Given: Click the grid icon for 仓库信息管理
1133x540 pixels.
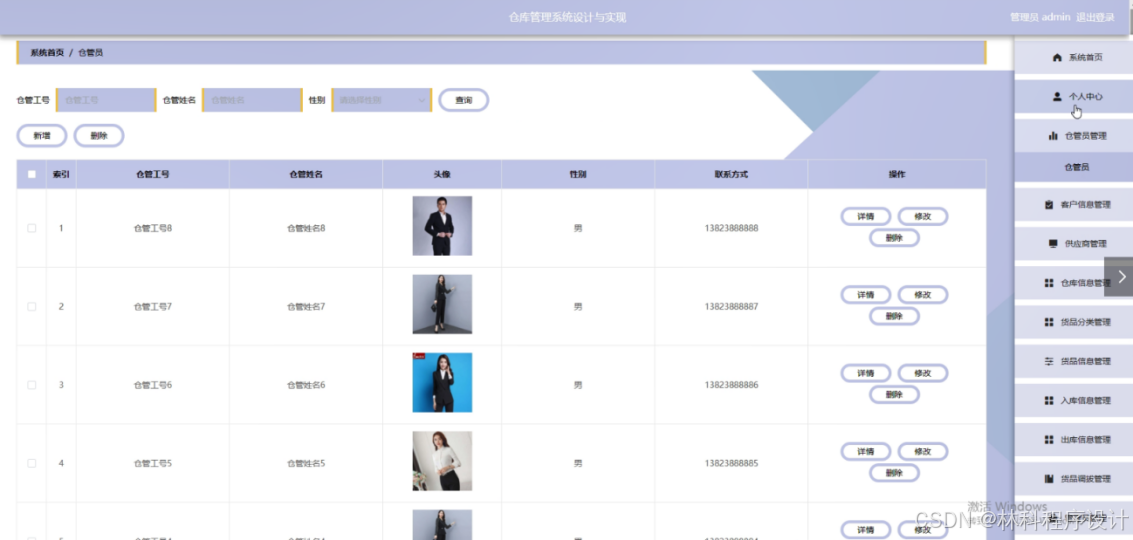Looking at the screenshot, I should point(1048,283).
